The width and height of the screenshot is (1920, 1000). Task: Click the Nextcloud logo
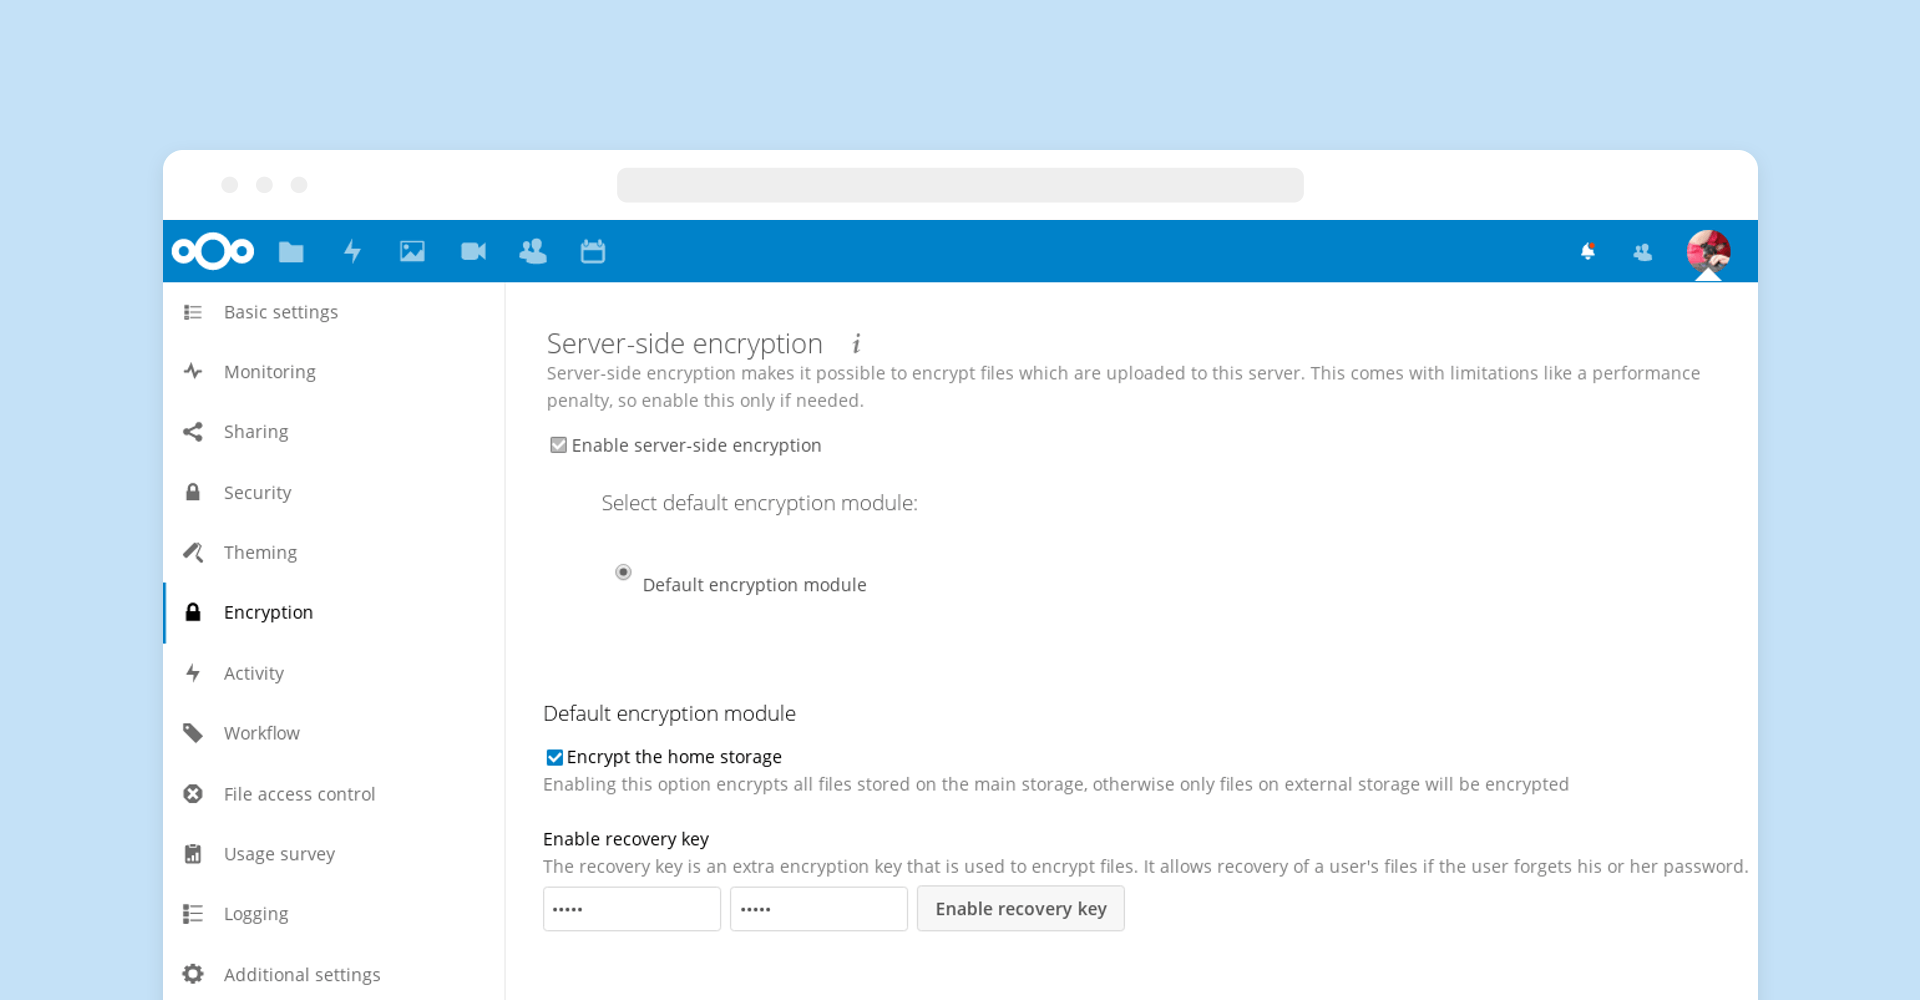(x=212, y=251)
